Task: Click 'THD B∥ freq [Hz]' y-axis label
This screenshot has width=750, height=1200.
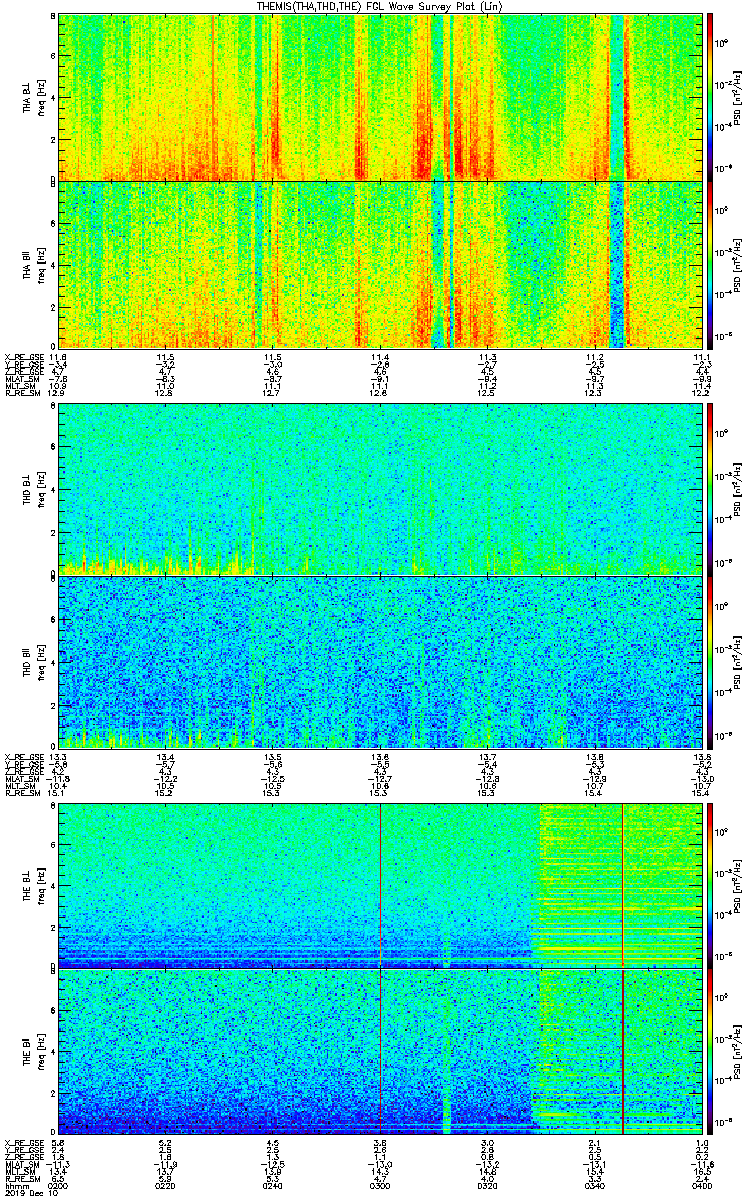Action: click(33, 660)
